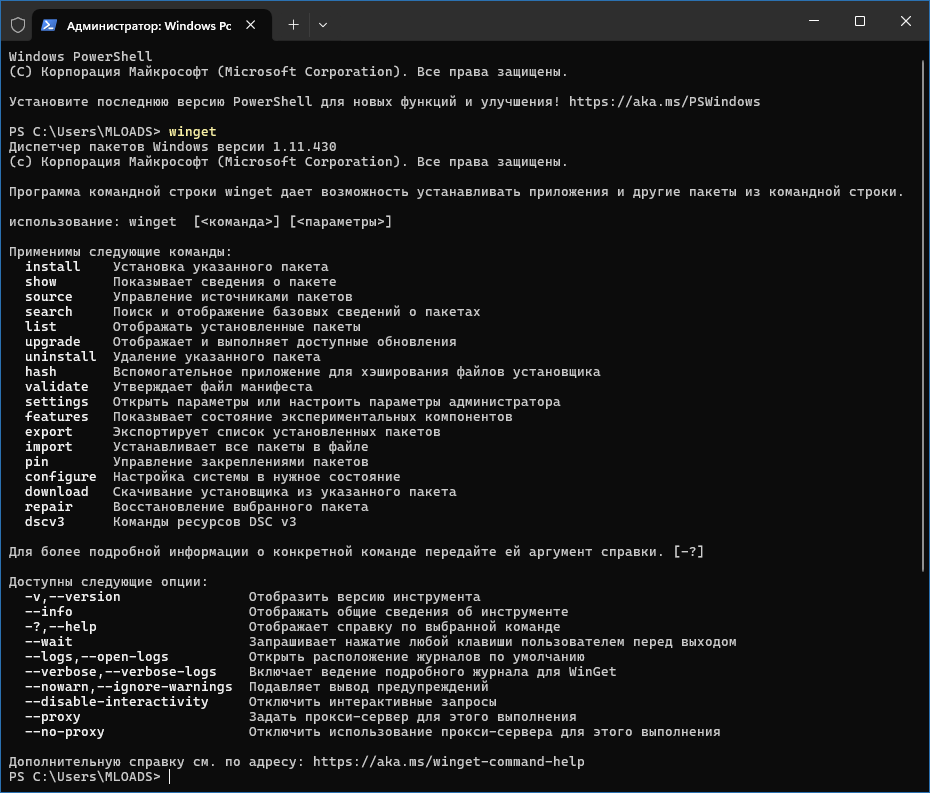
Task: Click the -v,--version option text
Action: point(72,596)
